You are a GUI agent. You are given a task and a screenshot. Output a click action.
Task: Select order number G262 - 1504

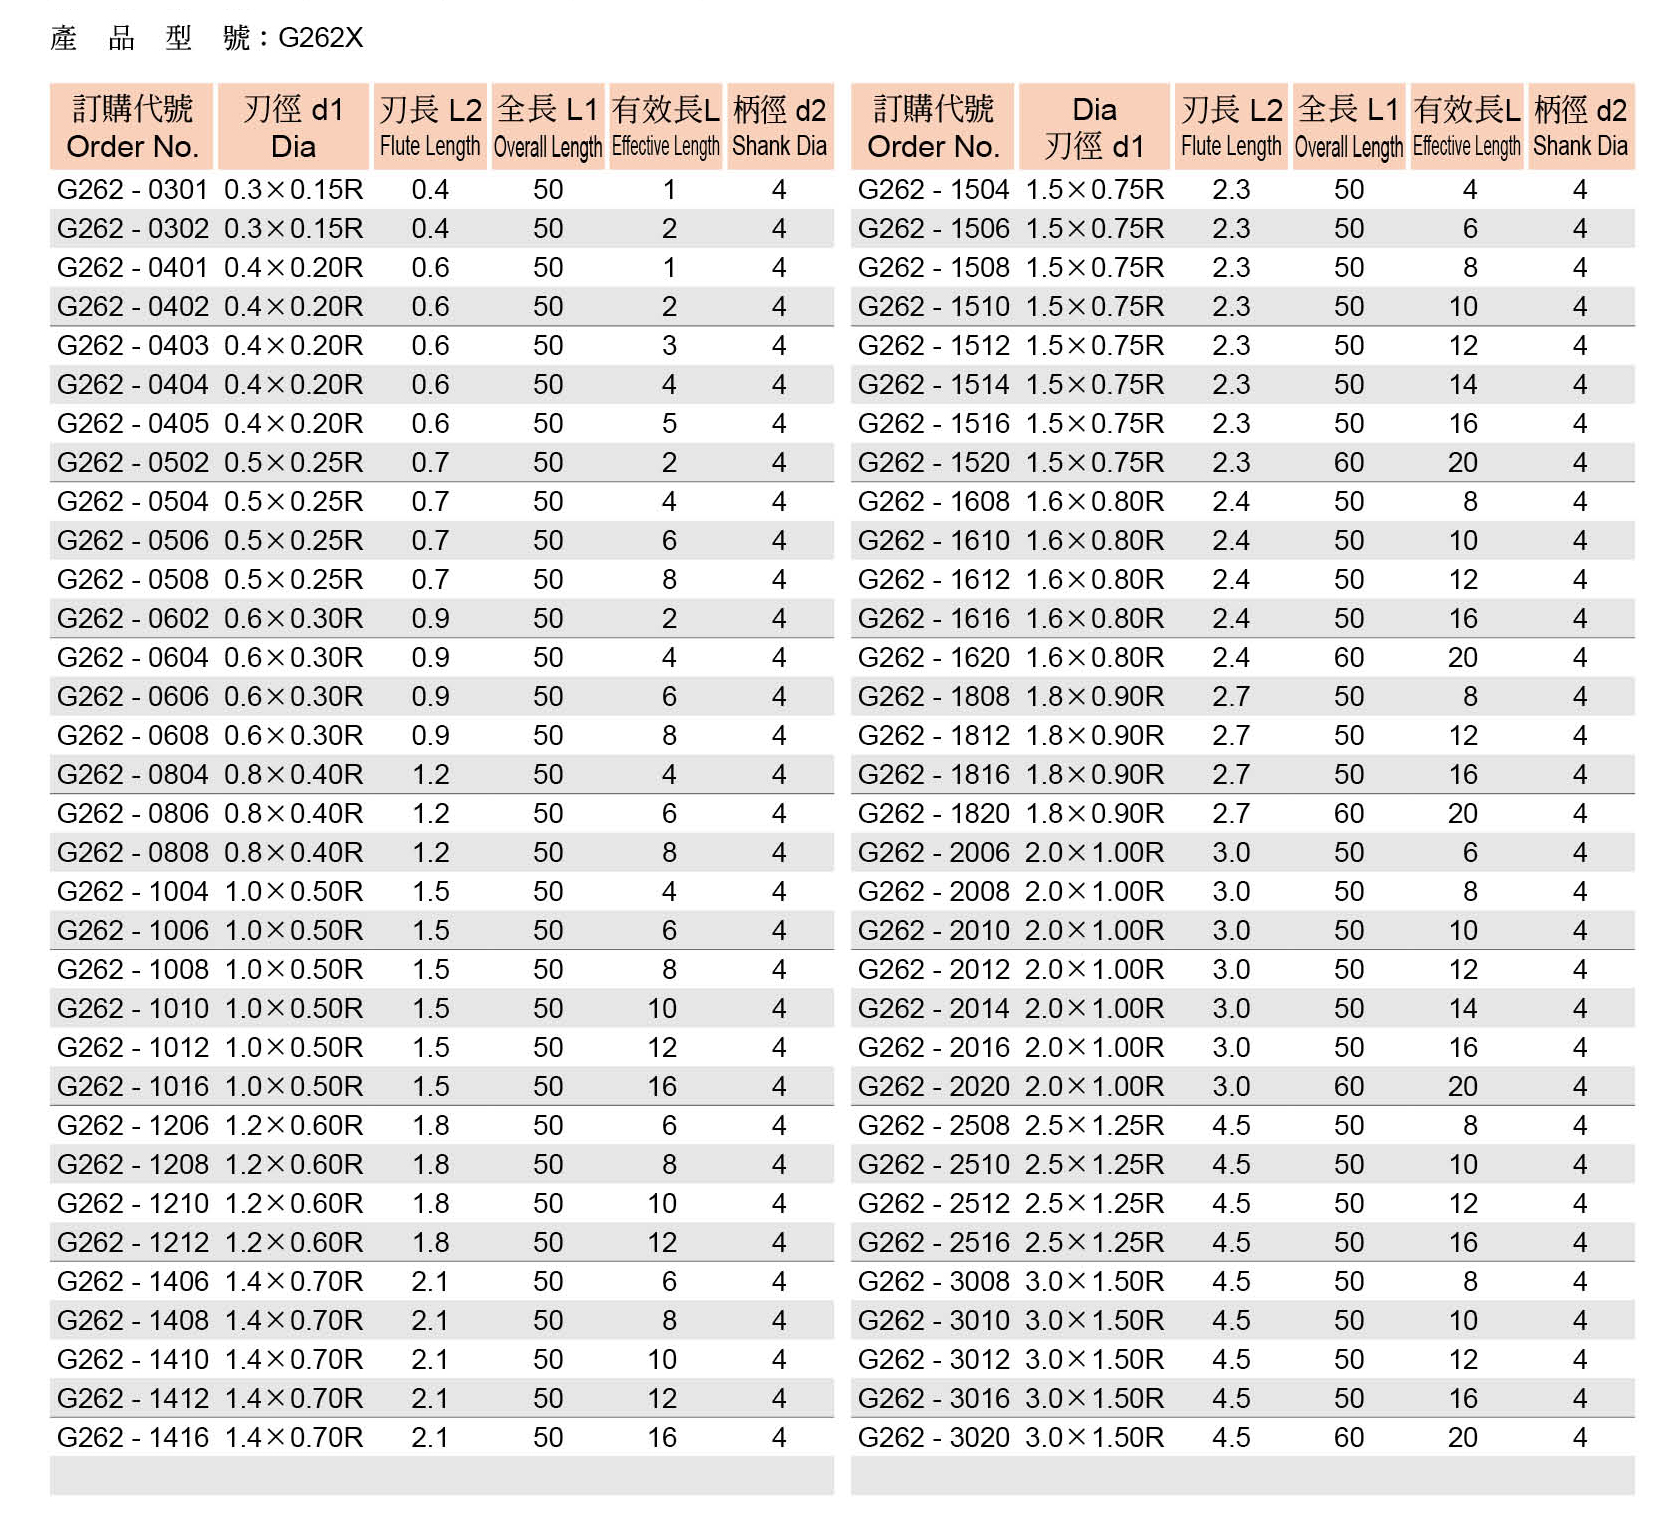pos(934,190)
